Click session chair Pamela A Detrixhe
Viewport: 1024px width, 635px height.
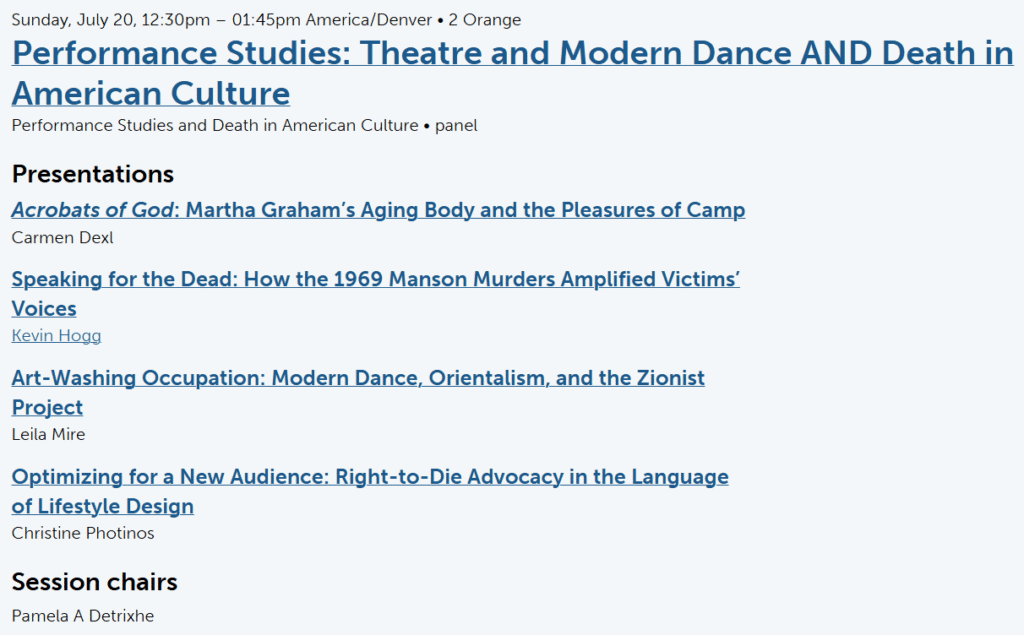[83, 615]
